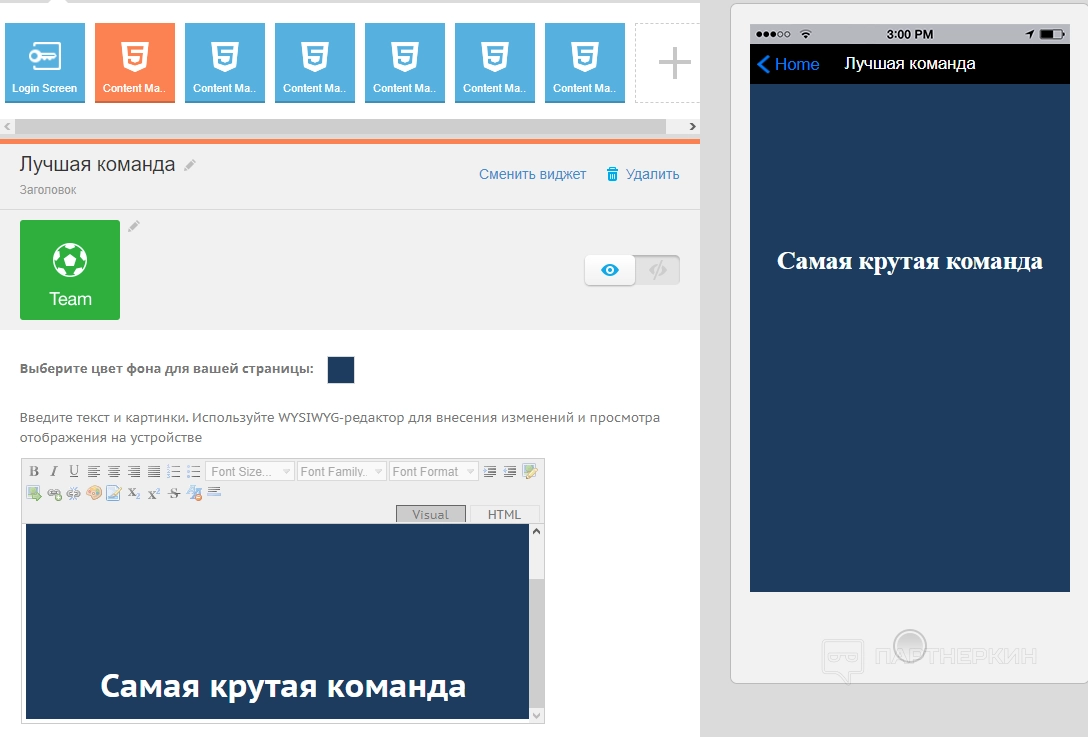Screen dimensions: 1088x737
Task: Edit the Team widget icon with the pencil
Action: coord(134,227)
